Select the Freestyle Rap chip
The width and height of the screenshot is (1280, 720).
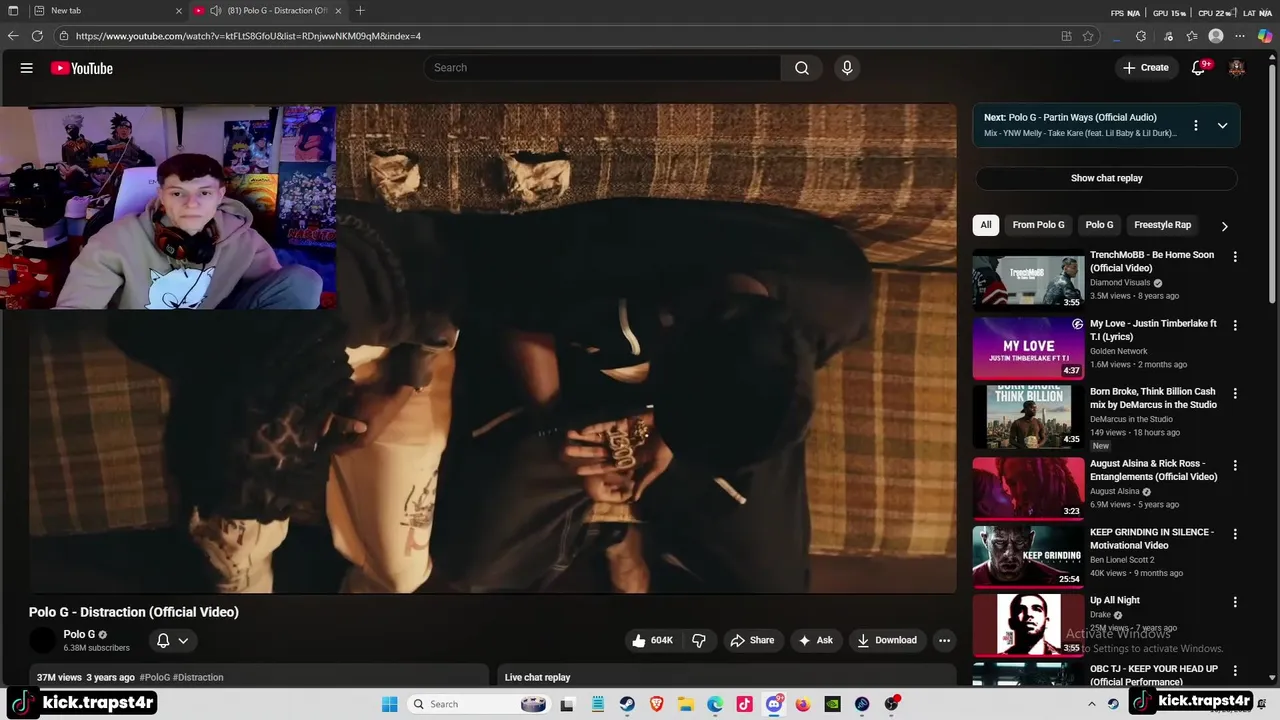pos(1162,225)
